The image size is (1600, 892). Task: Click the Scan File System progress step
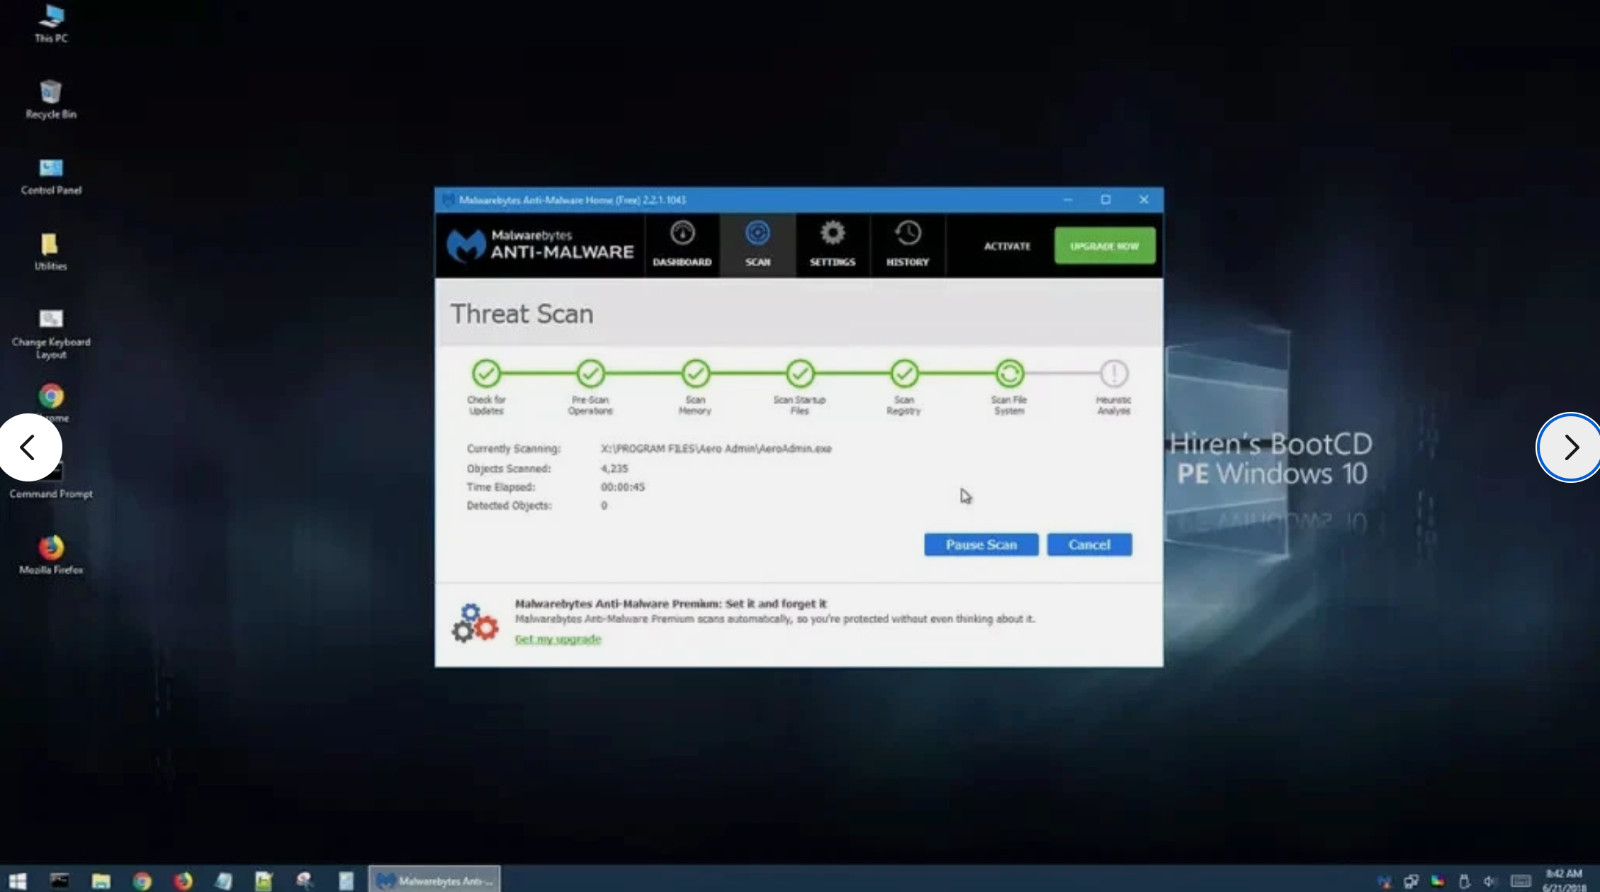point(1009,374)
